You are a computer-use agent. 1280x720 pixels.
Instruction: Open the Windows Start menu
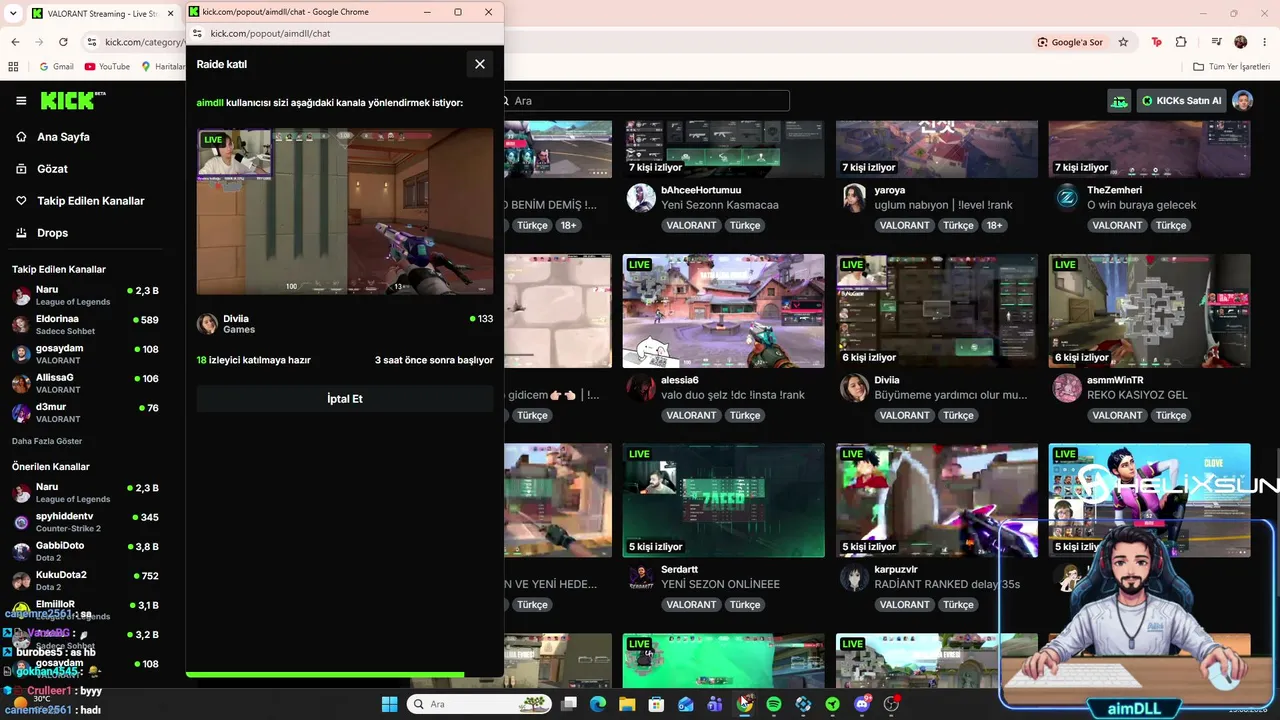click(x=389, y=704)
